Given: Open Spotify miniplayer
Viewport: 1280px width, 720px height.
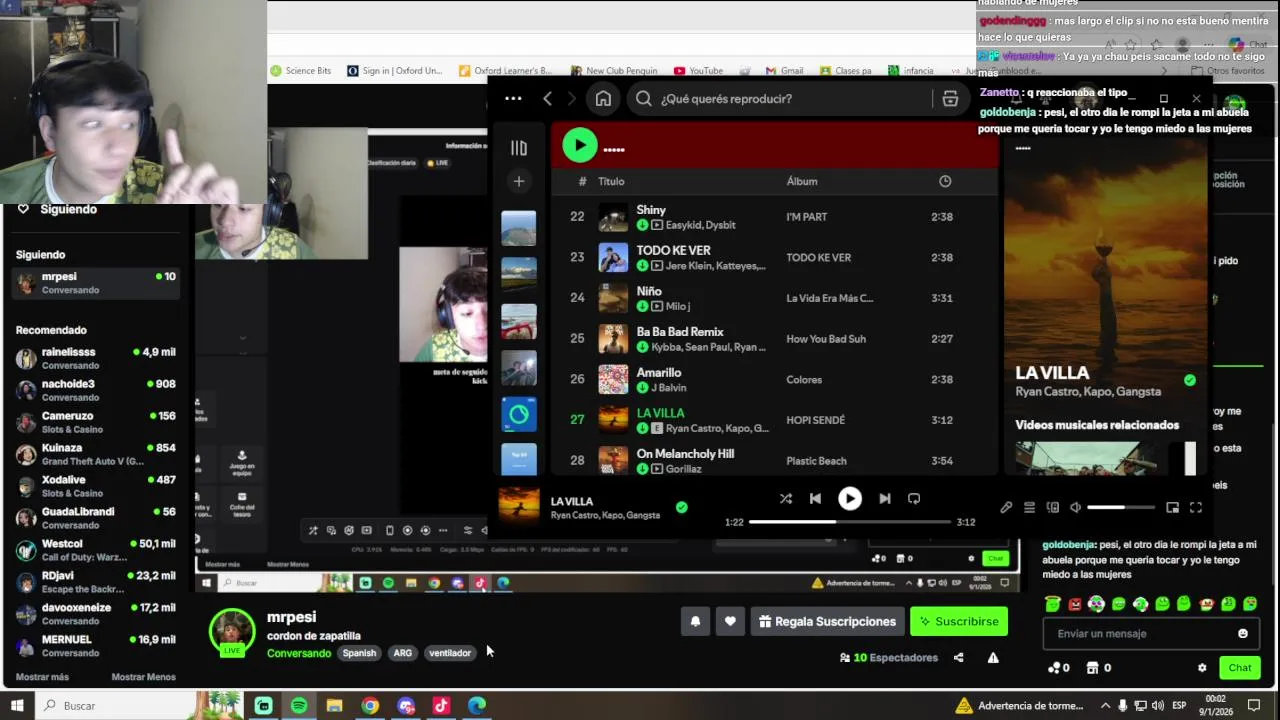Looking at the screenshot, I should pos(1173,507).
